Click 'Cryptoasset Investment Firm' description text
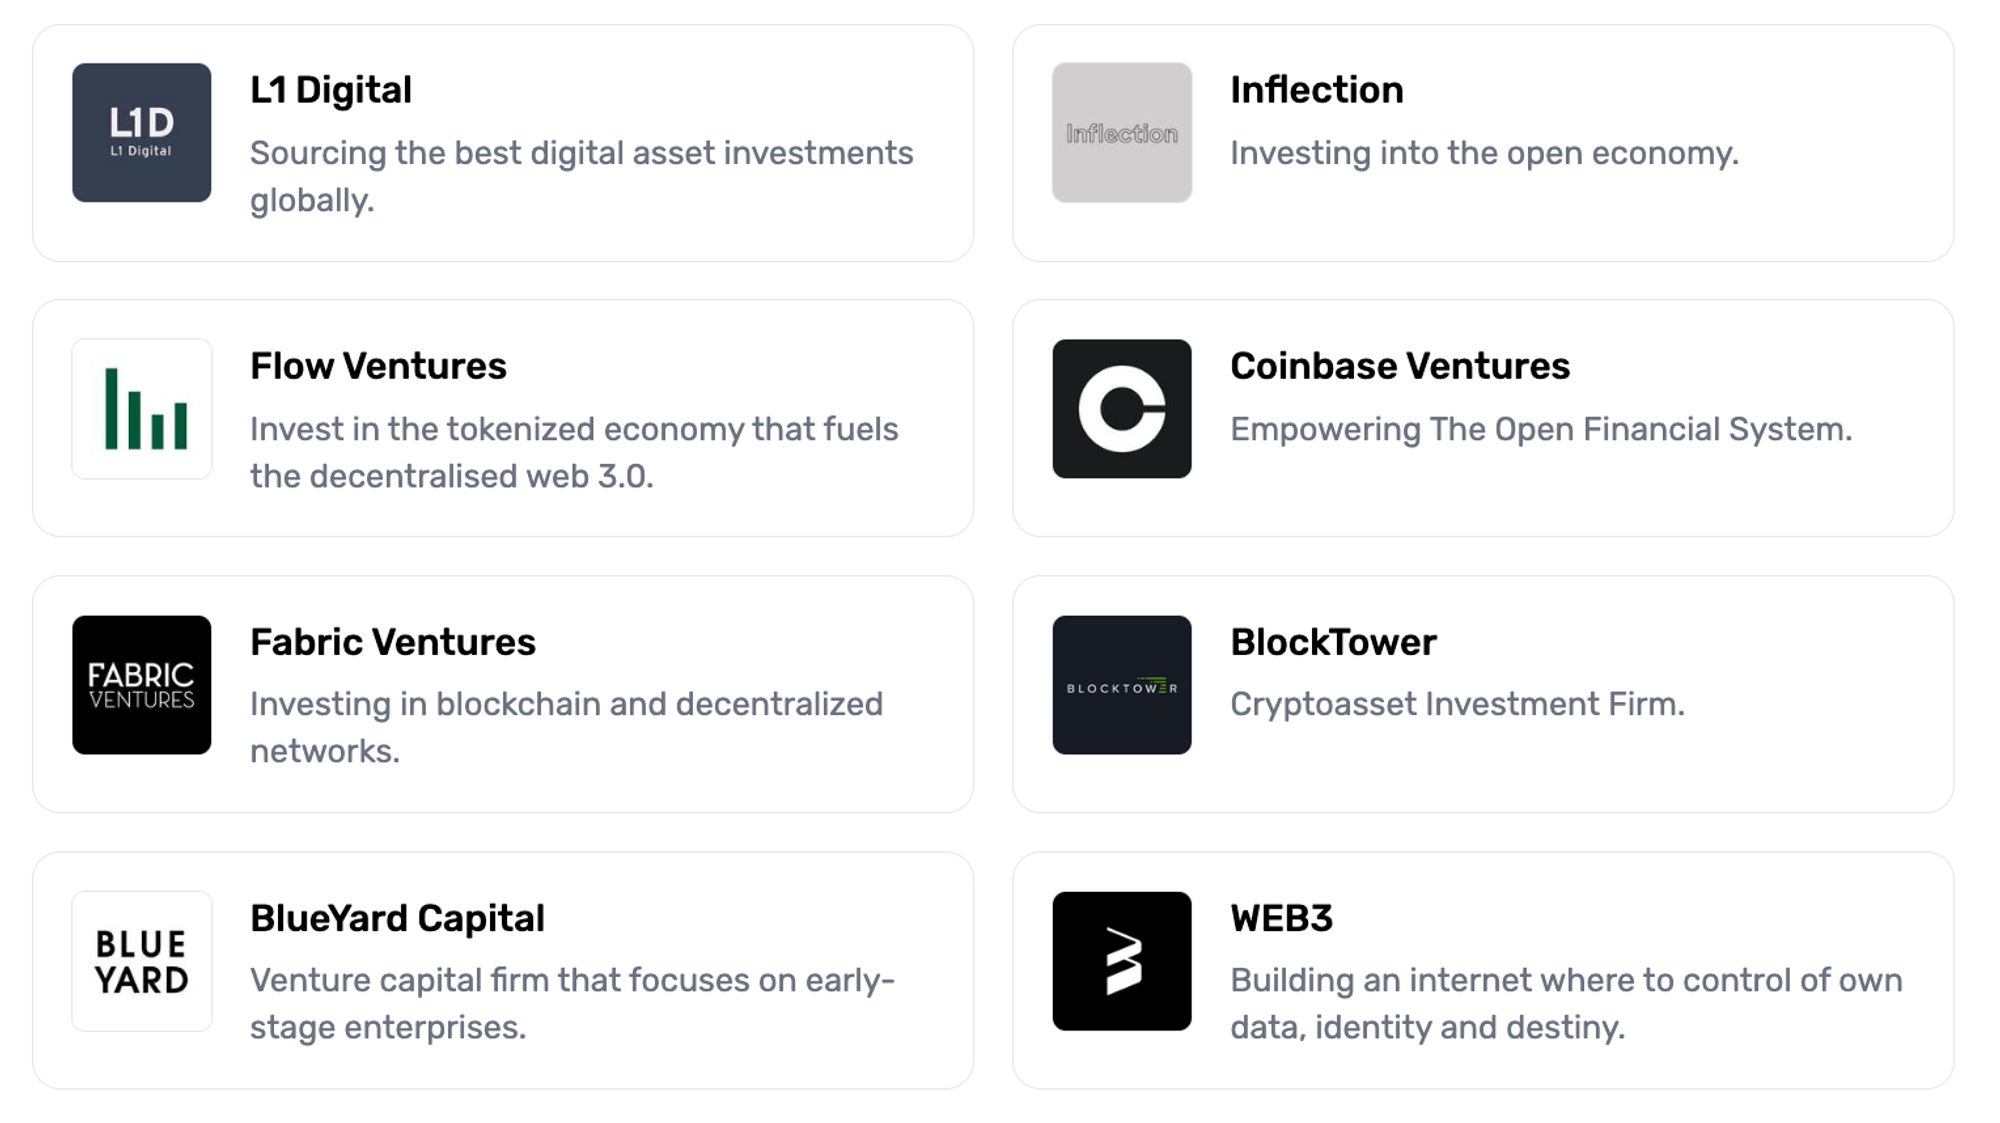 click(x=1456, y=705)
